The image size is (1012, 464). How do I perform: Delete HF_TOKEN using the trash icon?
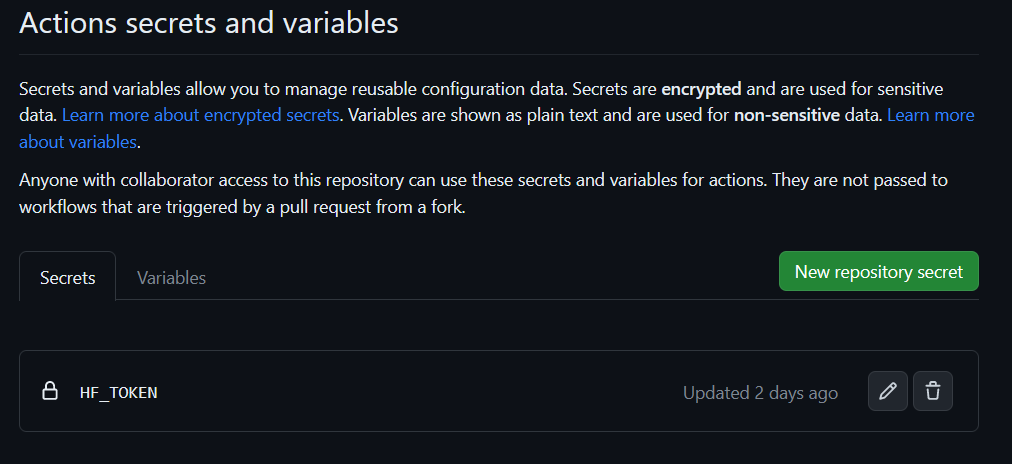[933, 391]
